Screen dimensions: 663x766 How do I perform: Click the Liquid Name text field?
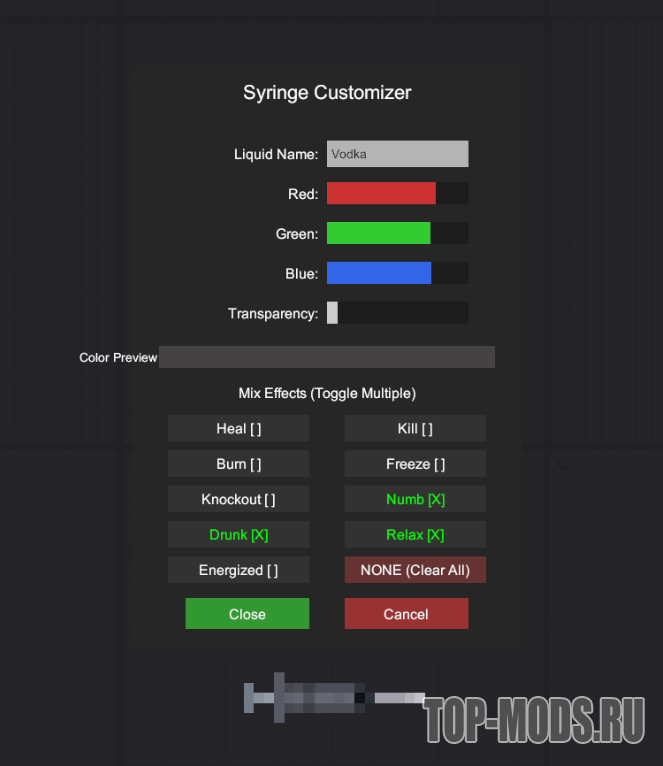point(397,154)
